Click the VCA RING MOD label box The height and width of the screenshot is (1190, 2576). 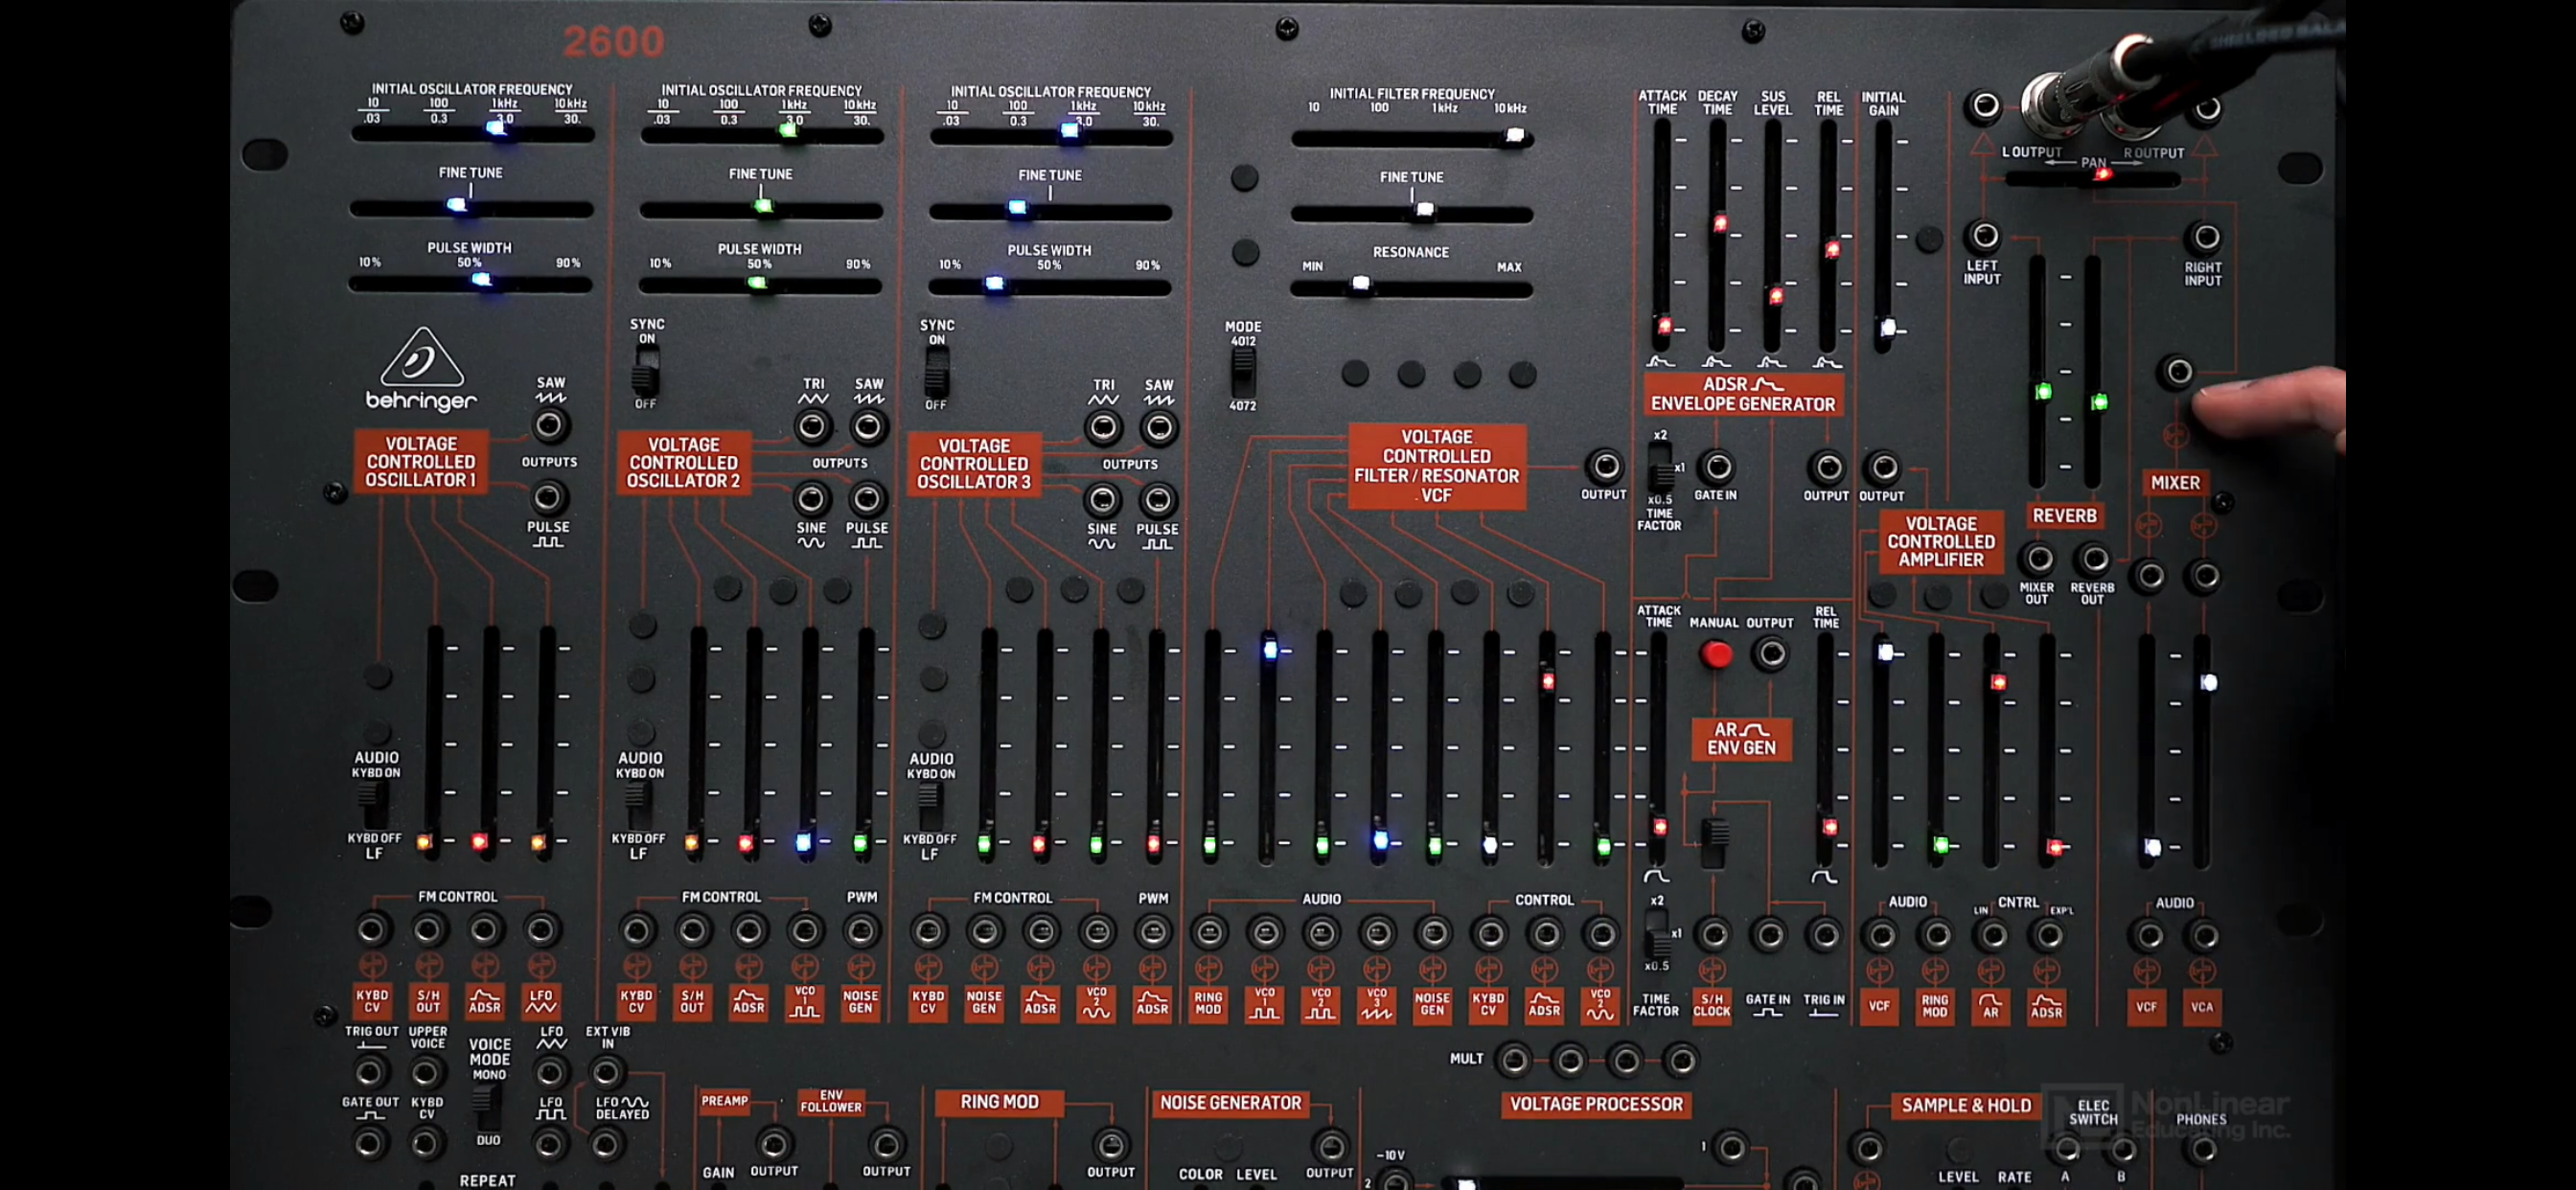tap(1935, 1006)
